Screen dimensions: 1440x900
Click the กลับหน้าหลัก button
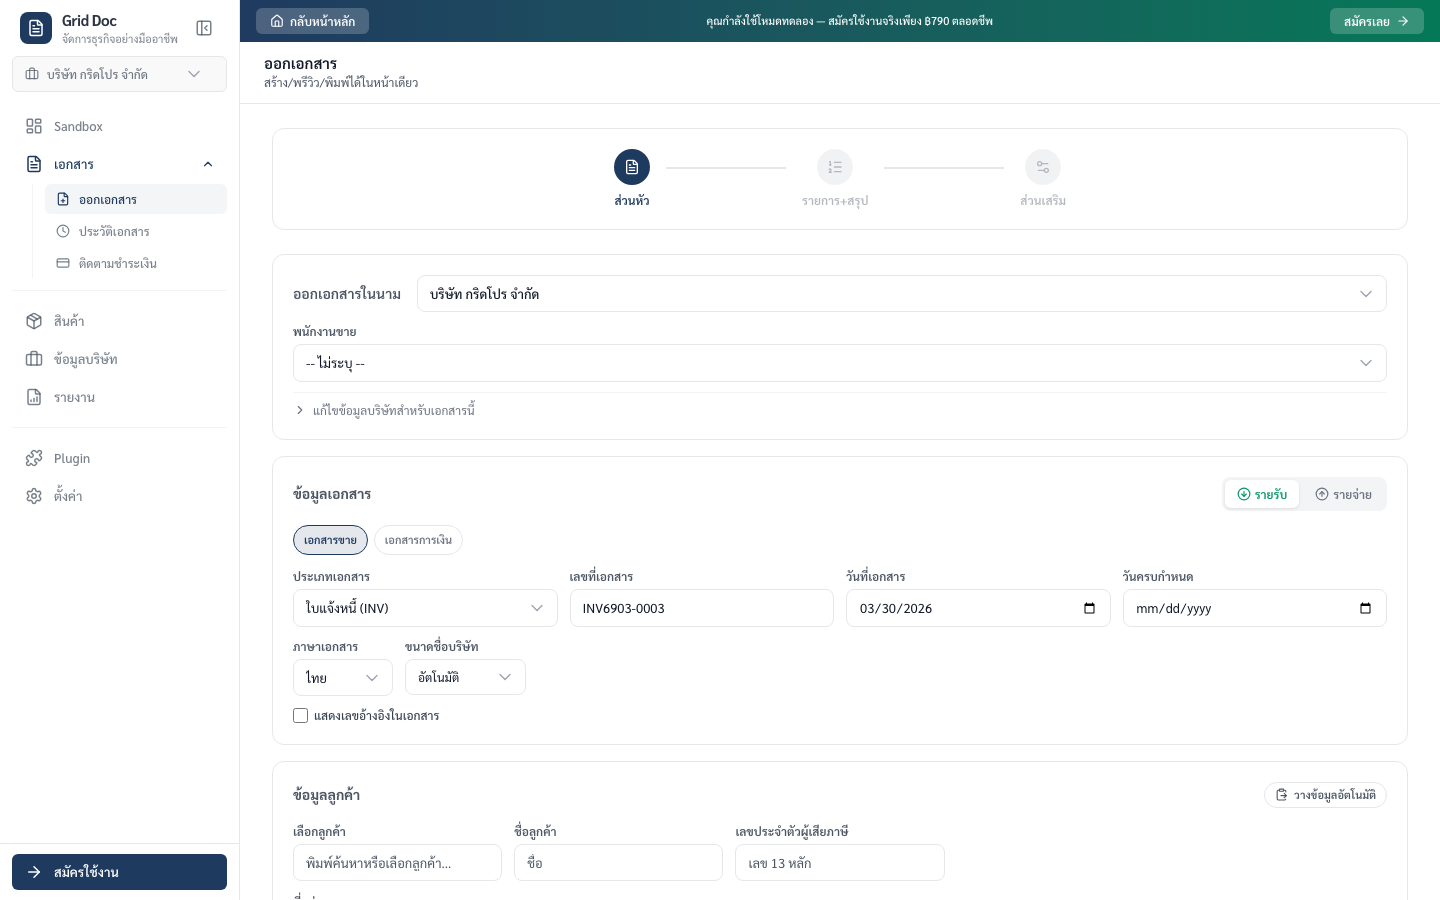point(313,21)
